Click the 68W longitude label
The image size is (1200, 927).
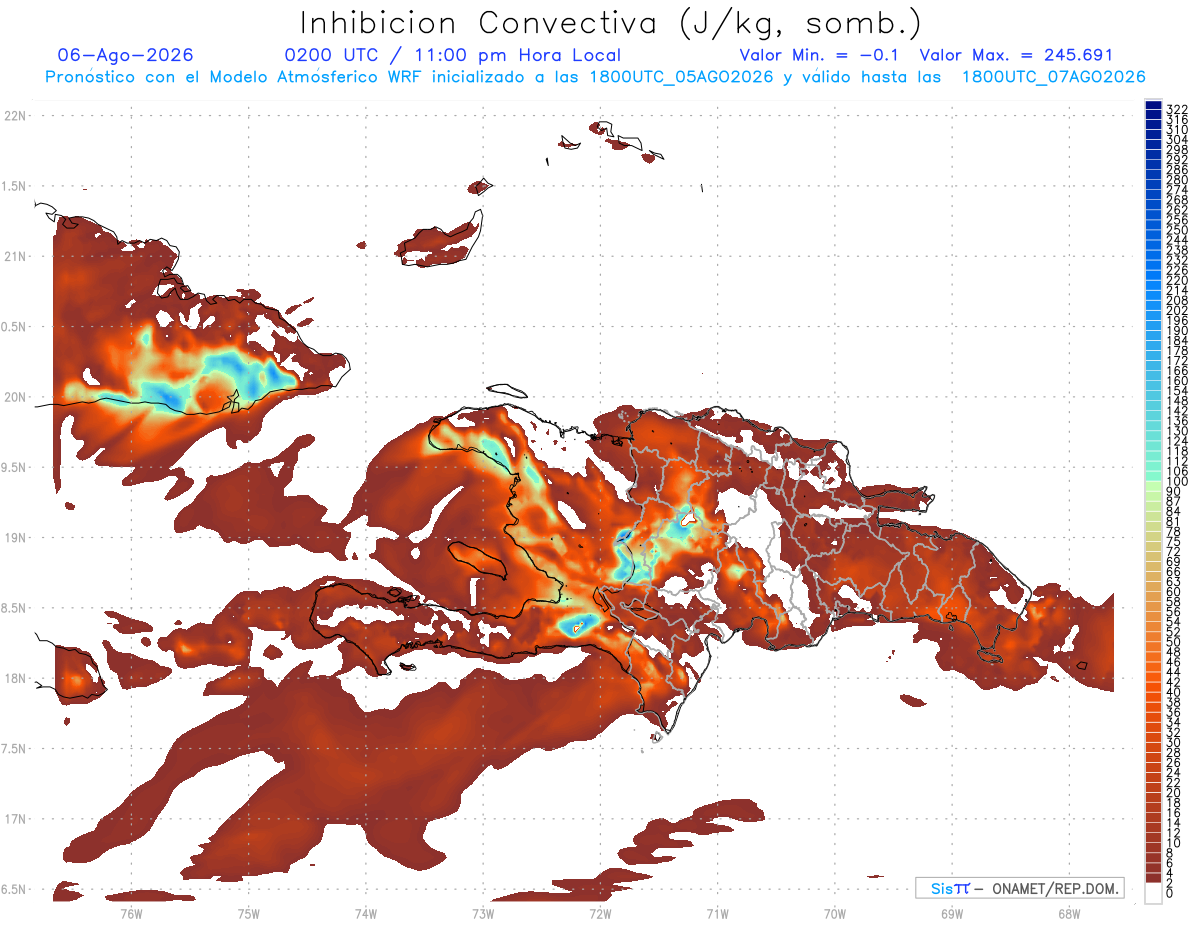1068,913
